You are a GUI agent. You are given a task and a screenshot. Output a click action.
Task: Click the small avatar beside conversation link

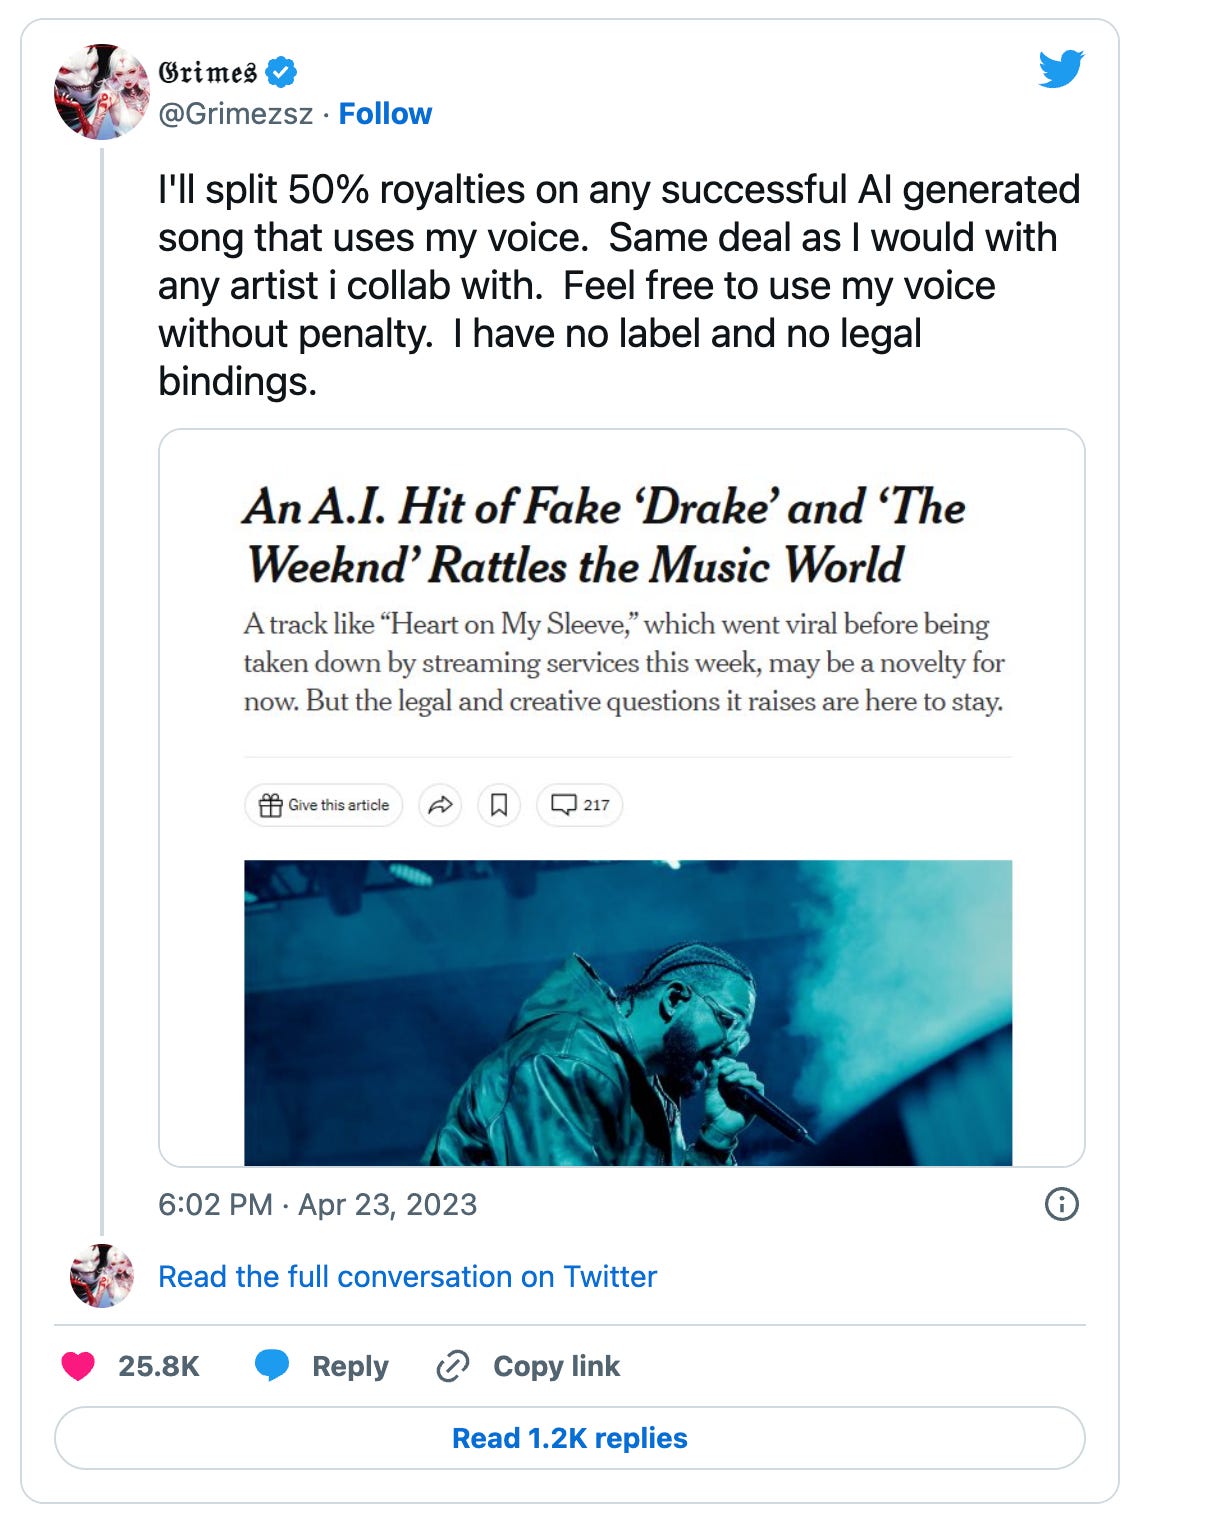coord(102,1276)
